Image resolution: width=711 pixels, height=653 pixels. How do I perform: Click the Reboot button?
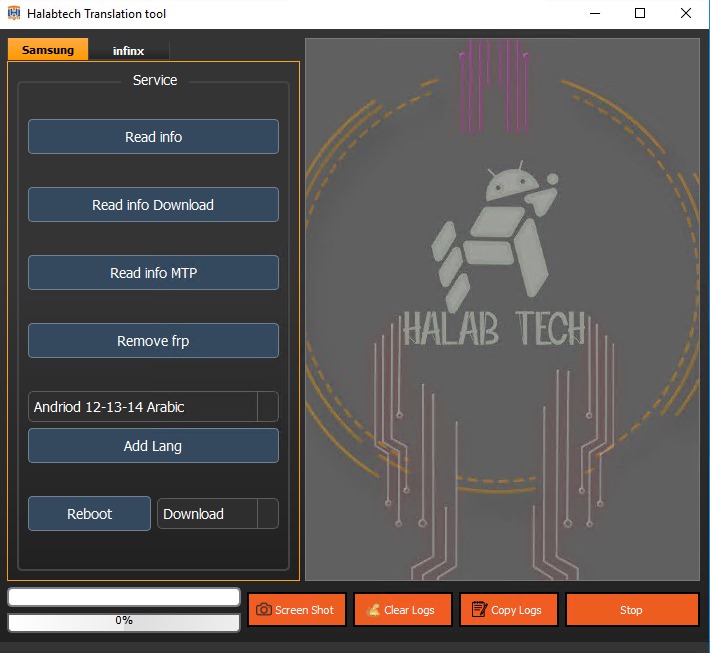point(89,513)
